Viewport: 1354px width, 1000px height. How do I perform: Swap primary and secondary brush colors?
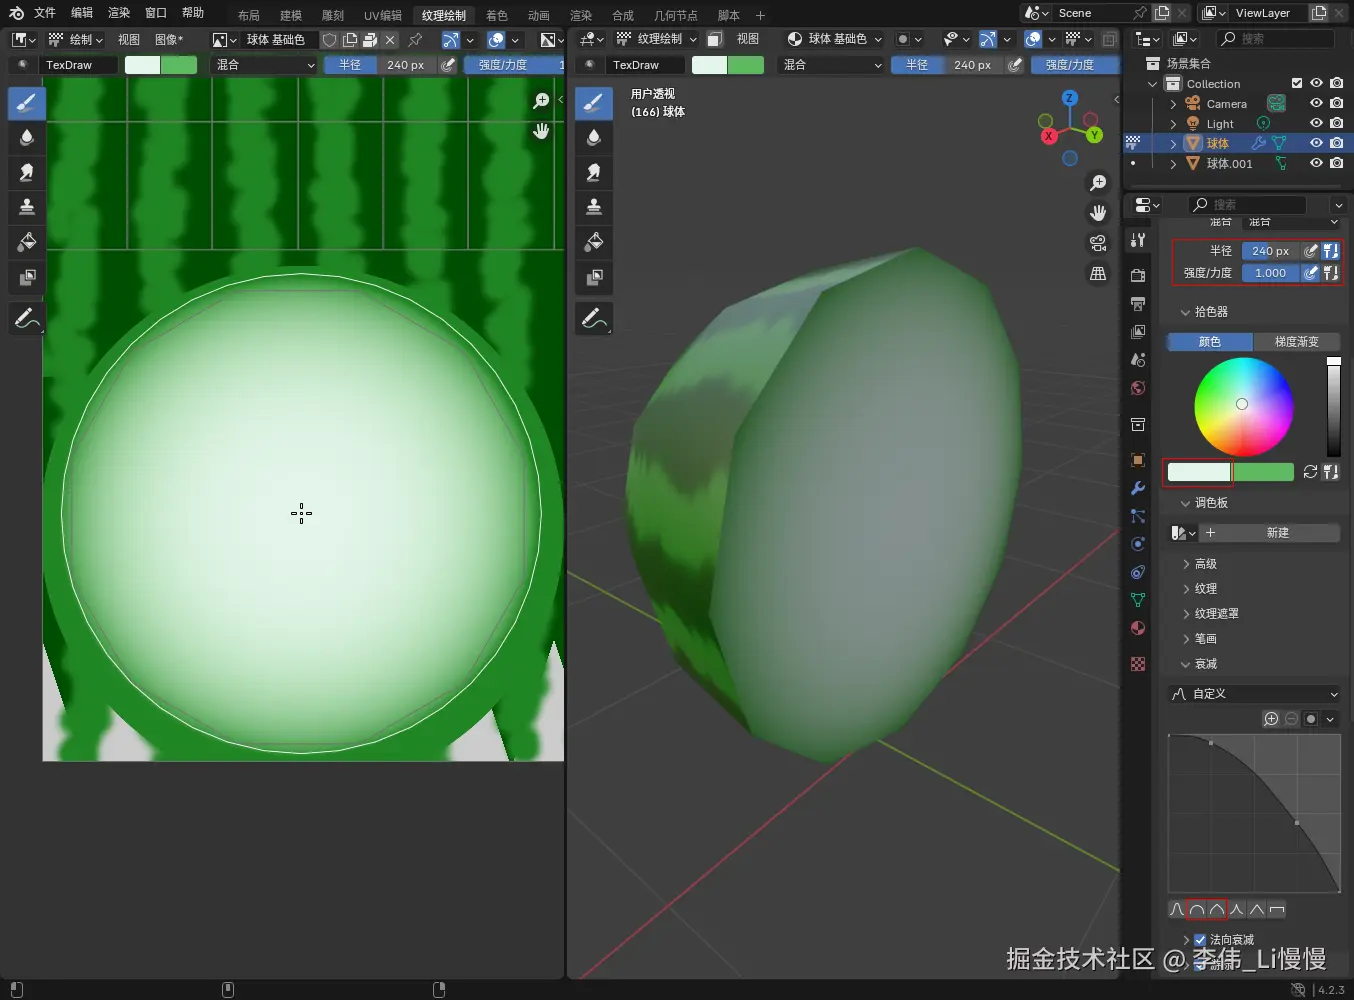coord(1310,472)
